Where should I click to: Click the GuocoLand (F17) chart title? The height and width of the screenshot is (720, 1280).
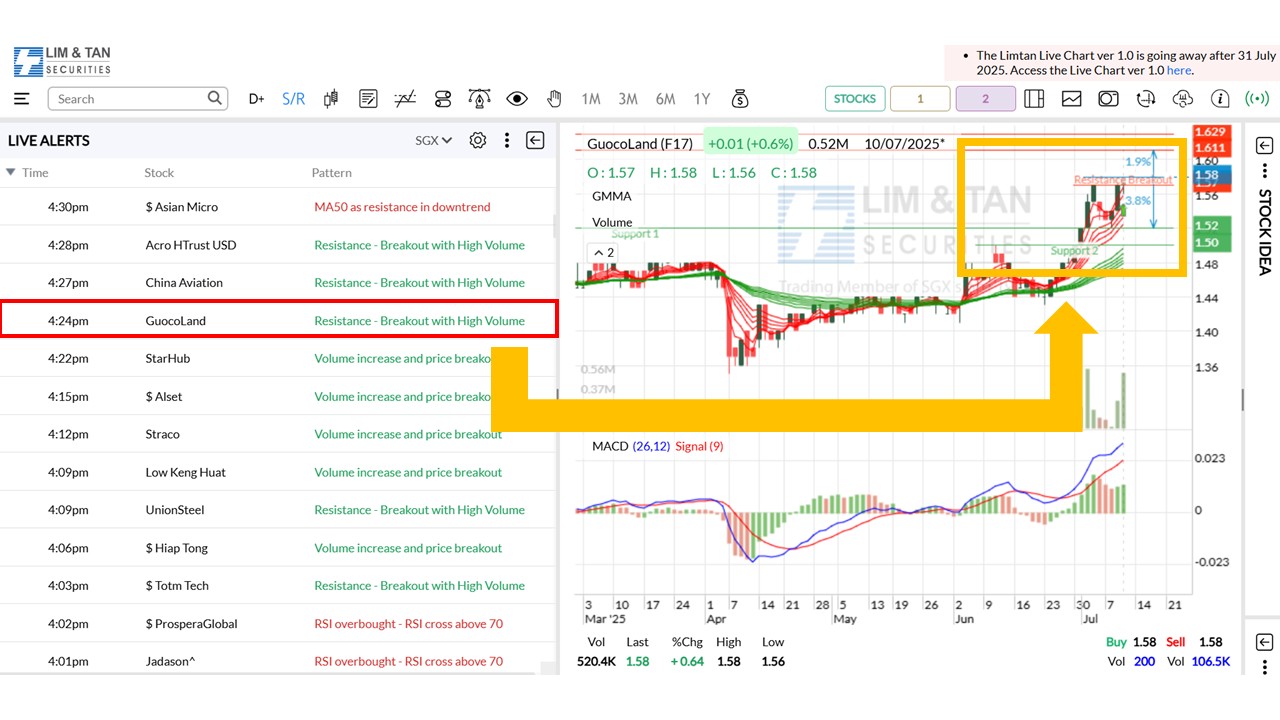(642, 144)
